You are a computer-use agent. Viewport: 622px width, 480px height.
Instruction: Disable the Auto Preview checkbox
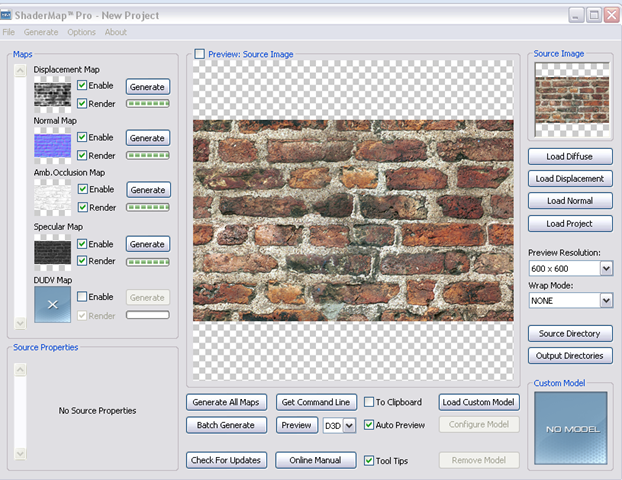pos(369,425)
